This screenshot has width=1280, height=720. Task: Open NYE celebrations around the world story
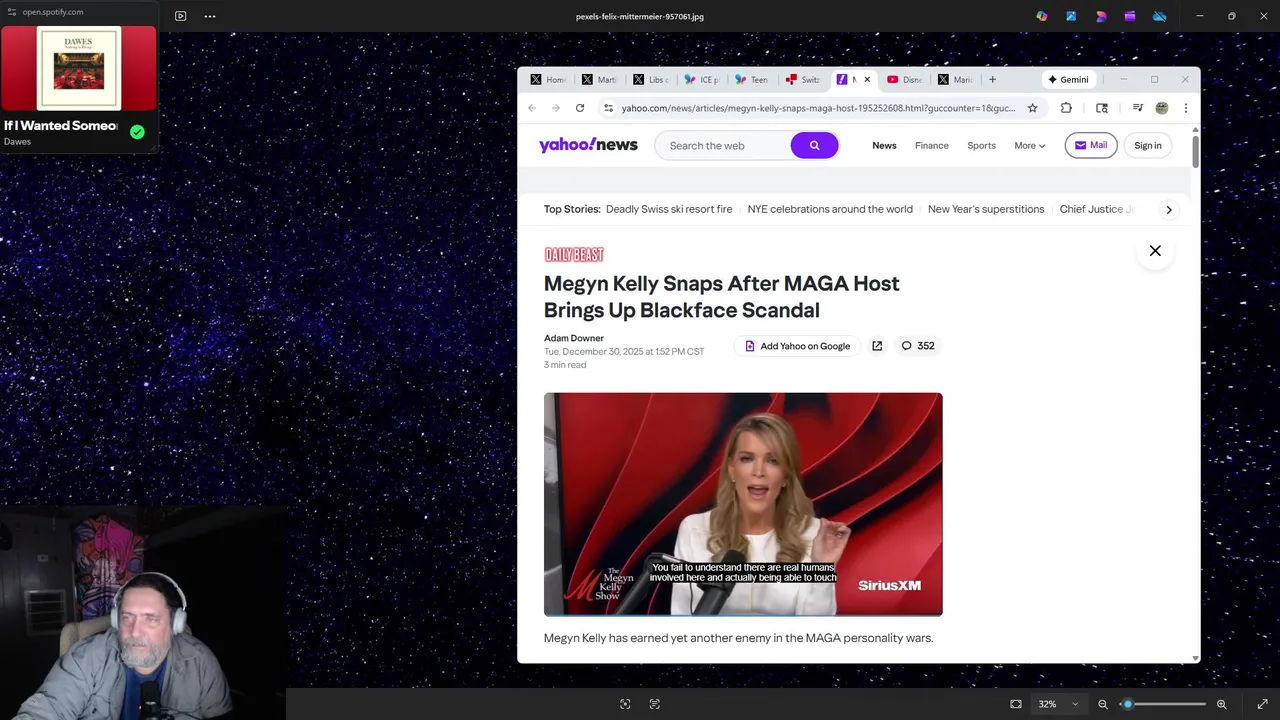tap(830, 209)
